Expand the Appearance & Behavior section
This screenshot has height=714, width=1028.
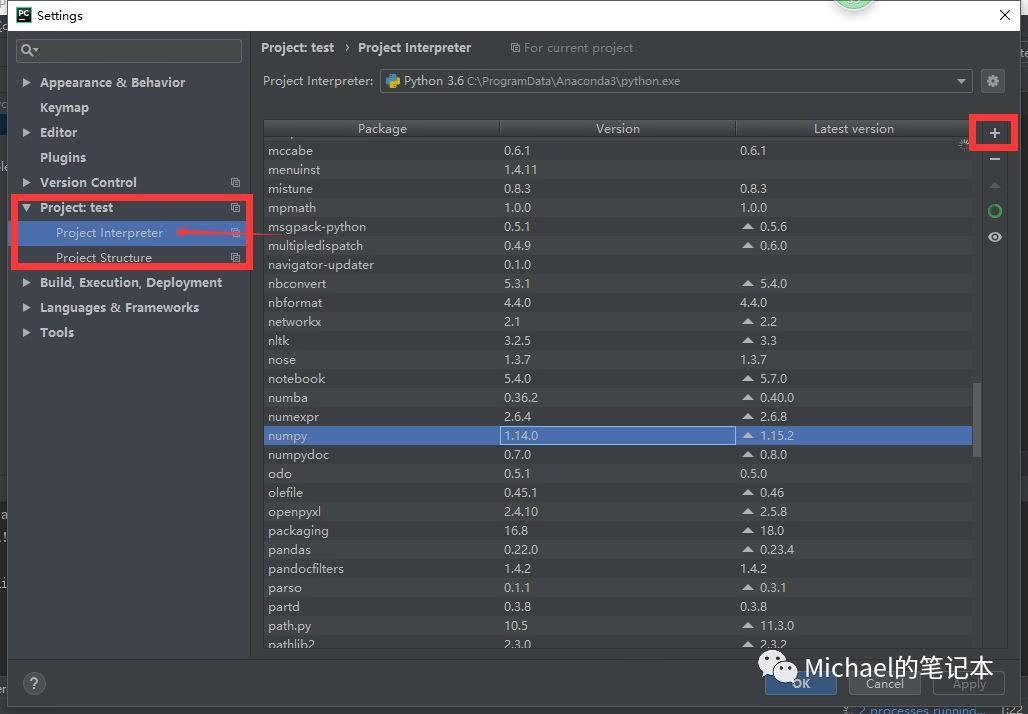click(x=27, y=83)
